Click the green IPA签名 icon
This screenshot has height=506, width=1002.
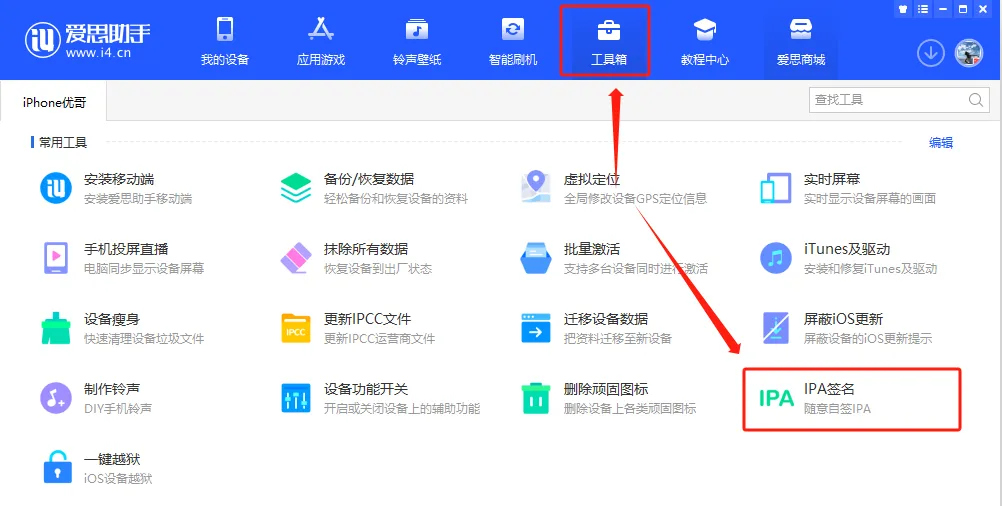tap(776, 398)
